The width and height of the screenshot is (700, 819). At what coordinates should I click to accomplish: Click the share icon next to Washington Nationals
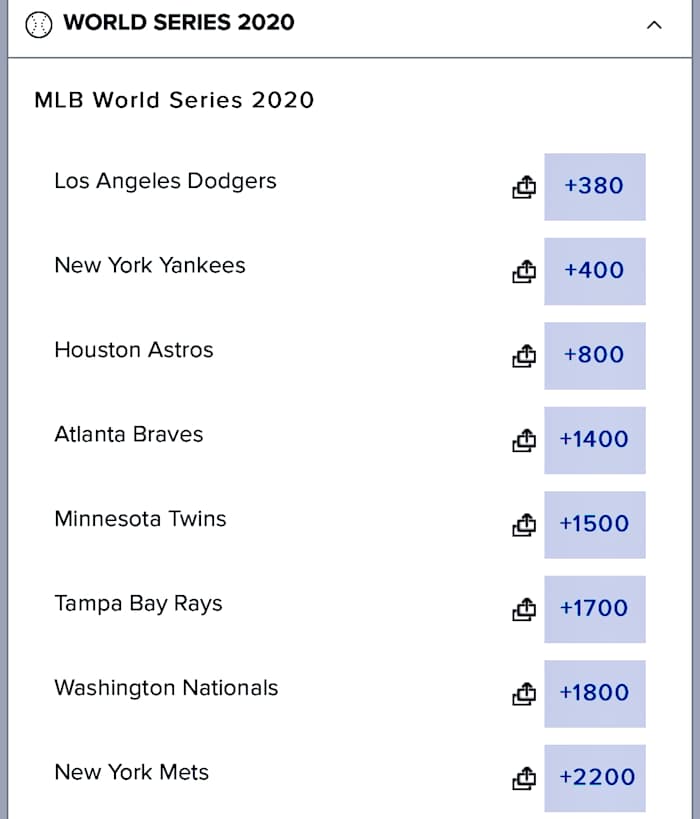click(524, 694)
